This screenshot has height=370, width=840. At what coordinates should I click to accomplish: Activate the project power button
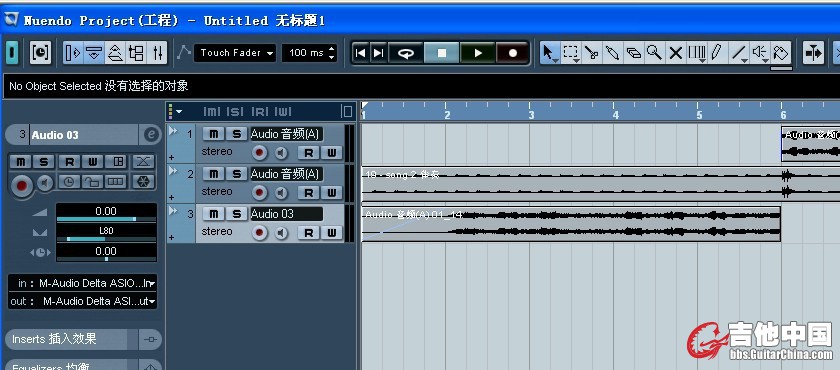[12, 52]
